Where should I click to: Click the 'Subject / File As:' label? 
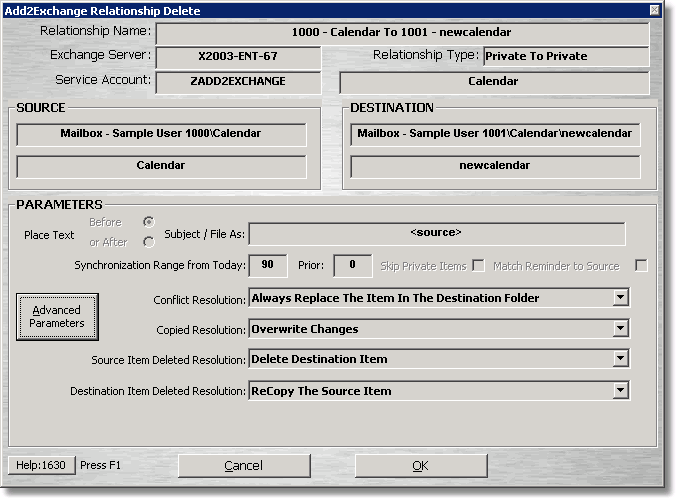(204, 234)
